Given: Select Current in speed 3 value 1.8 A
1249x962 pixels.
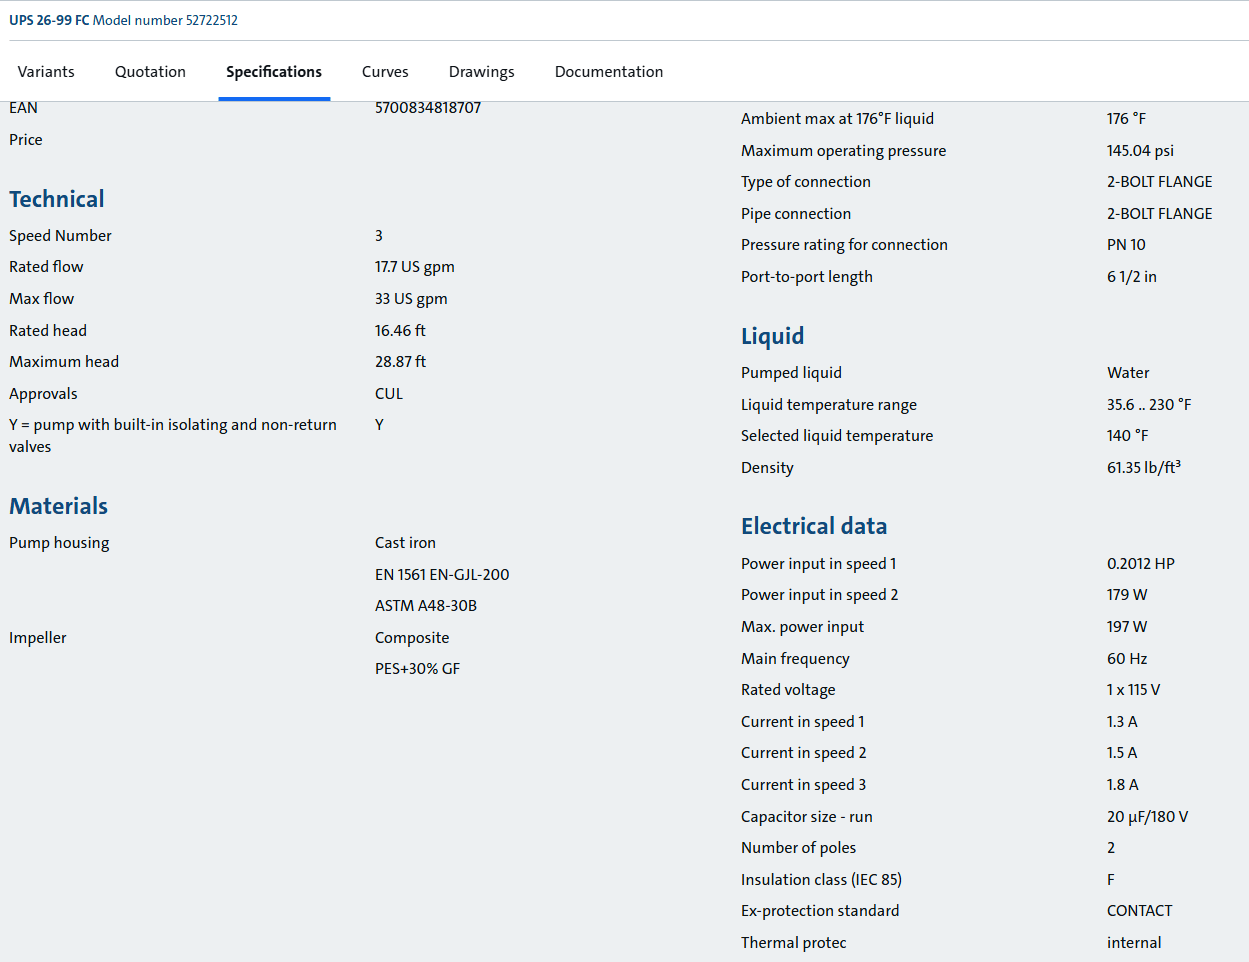Looking at the screenshot, I should point(1122,785).
